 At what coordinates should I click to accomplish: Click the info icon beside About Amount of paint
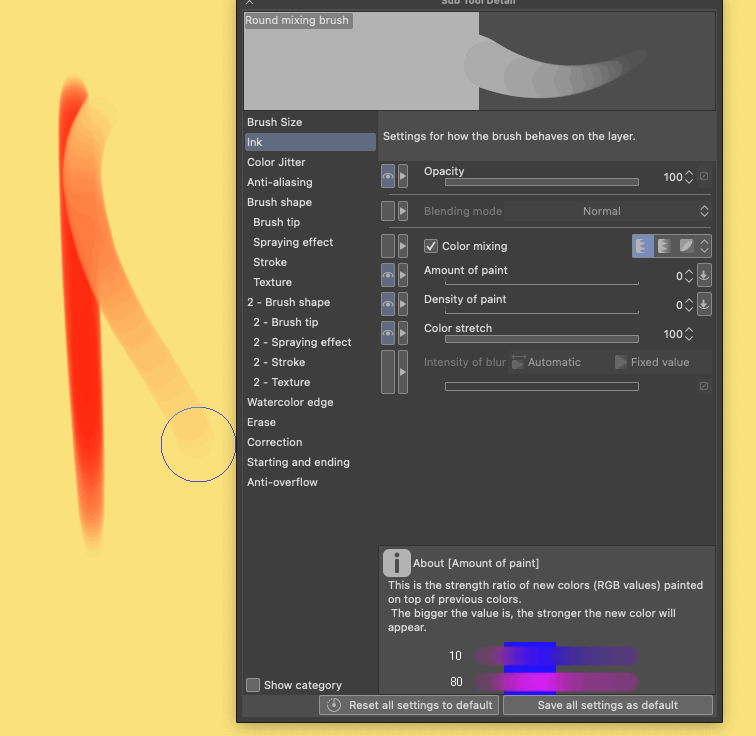pyautogui.click(x=396, y=562)
